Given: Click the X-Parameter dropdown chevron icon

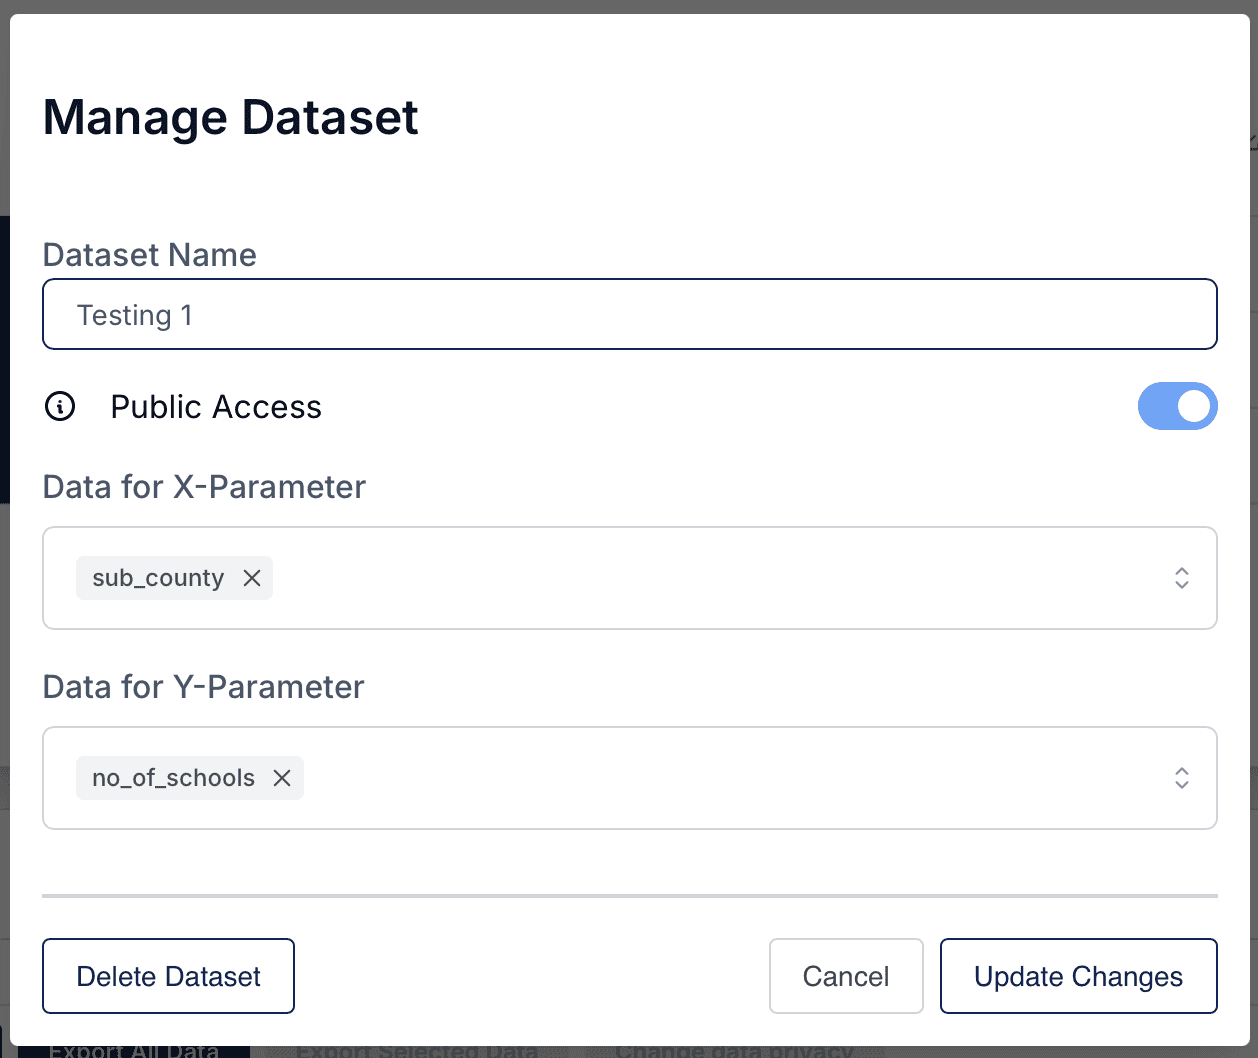Looking at the screenshot, I should 1181,578.
